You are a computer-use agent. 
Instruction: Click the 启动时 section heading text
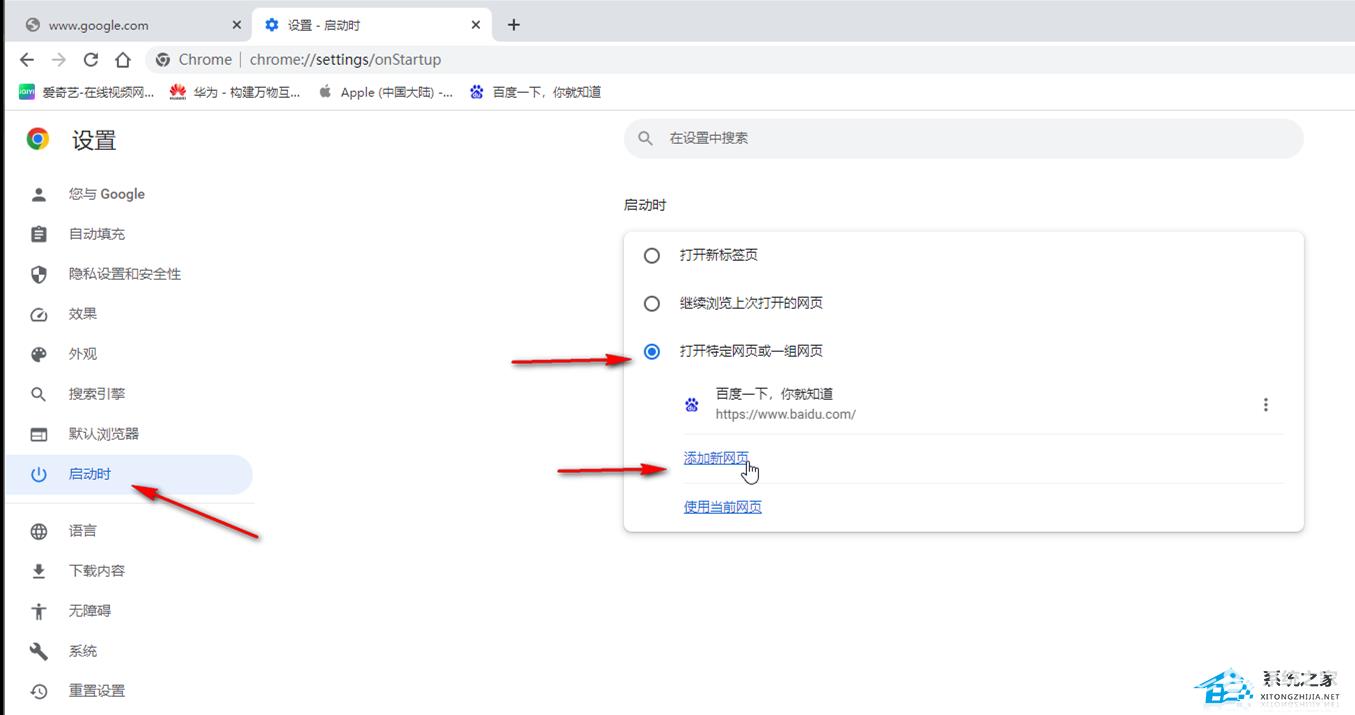[645, 205]
